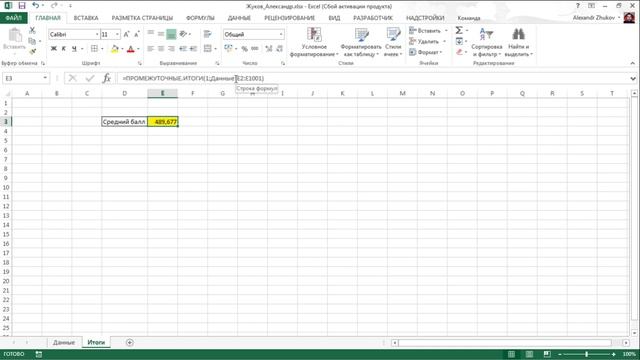Click the Merge and Center icon

pyautogui.click(x=208, y=49)
